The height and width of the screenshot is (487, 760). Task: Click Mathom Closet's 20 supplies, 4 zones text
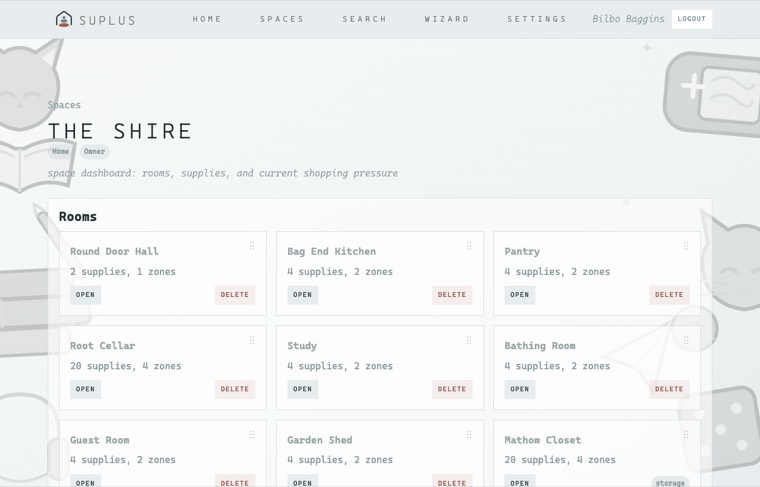point(560,460)
